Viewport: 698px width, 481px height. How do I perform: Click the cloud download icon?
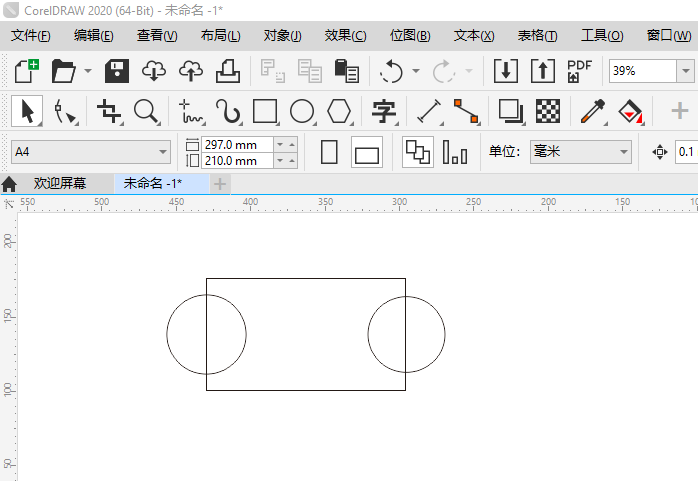click(x=154, y=71)
